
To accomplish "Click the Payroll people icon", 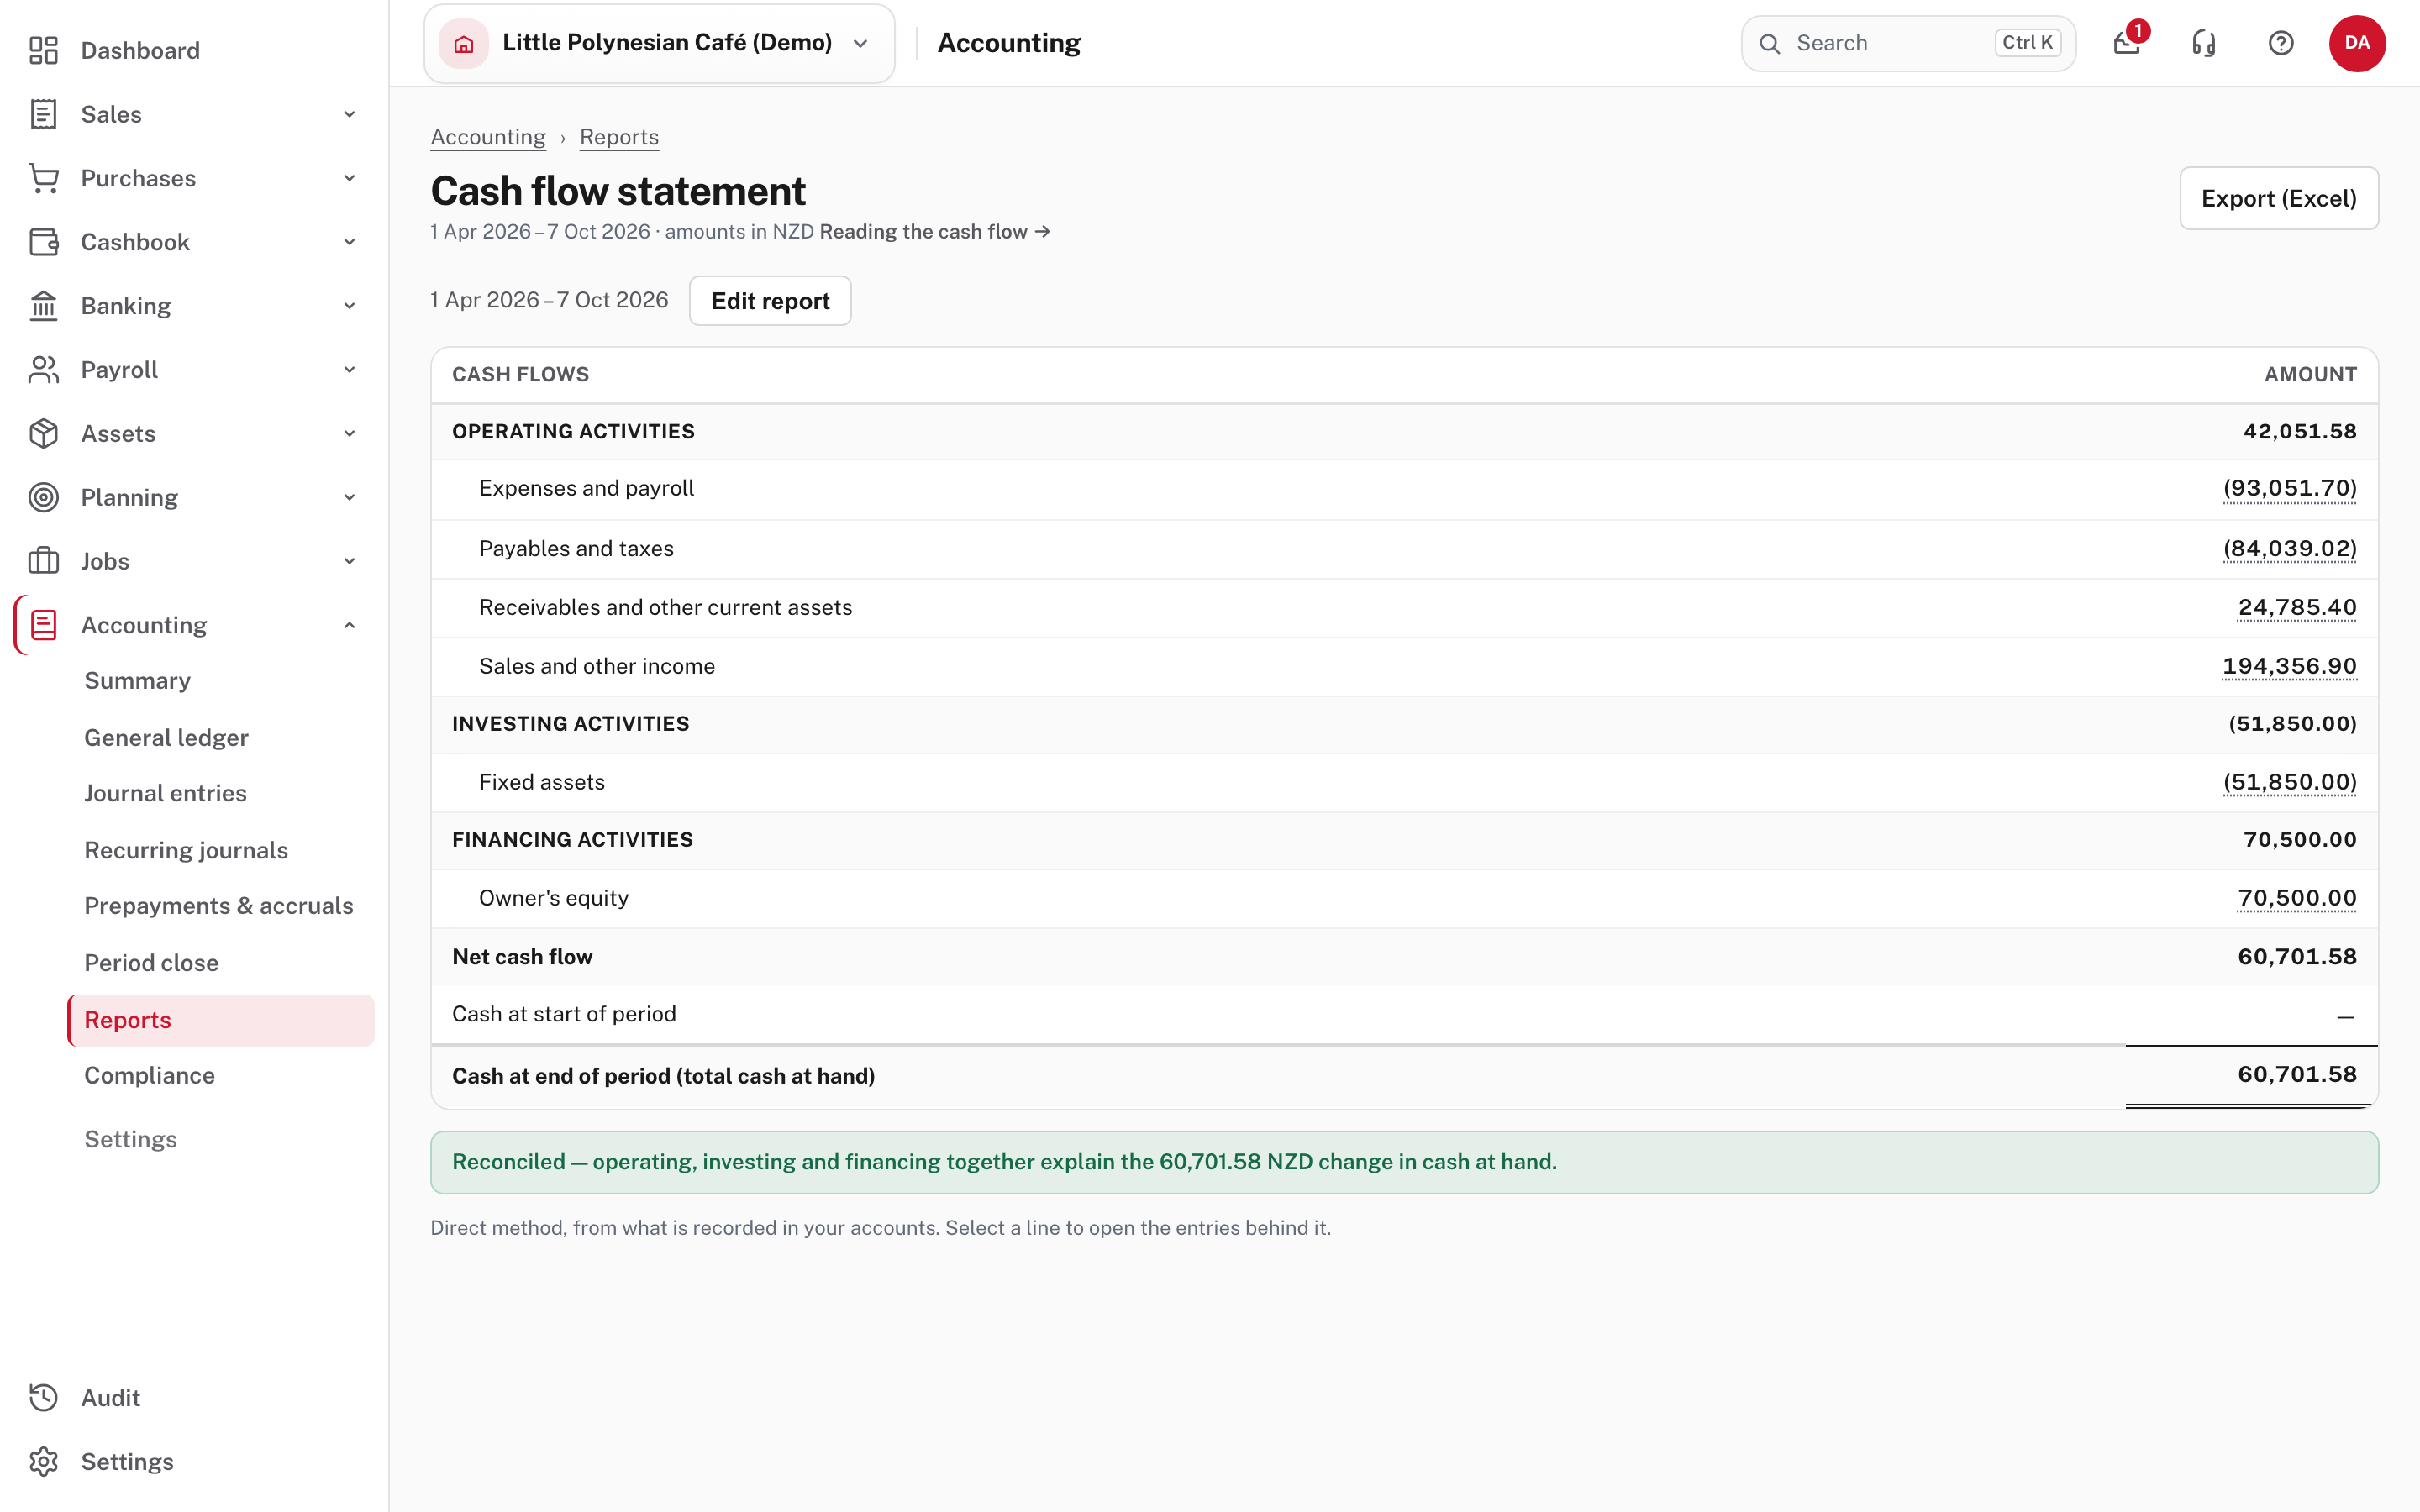I will (x=44, y=370).
